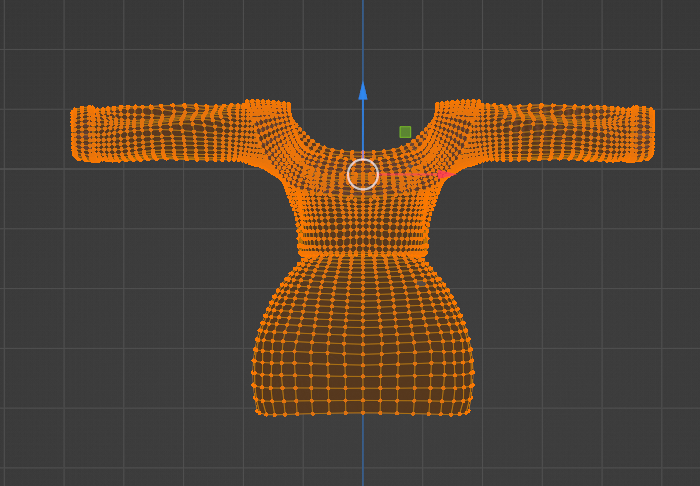The width and height of the screenshot is (700, 486).
Task: Select the left sleeve cuff end
Action: tap(83, 134)
